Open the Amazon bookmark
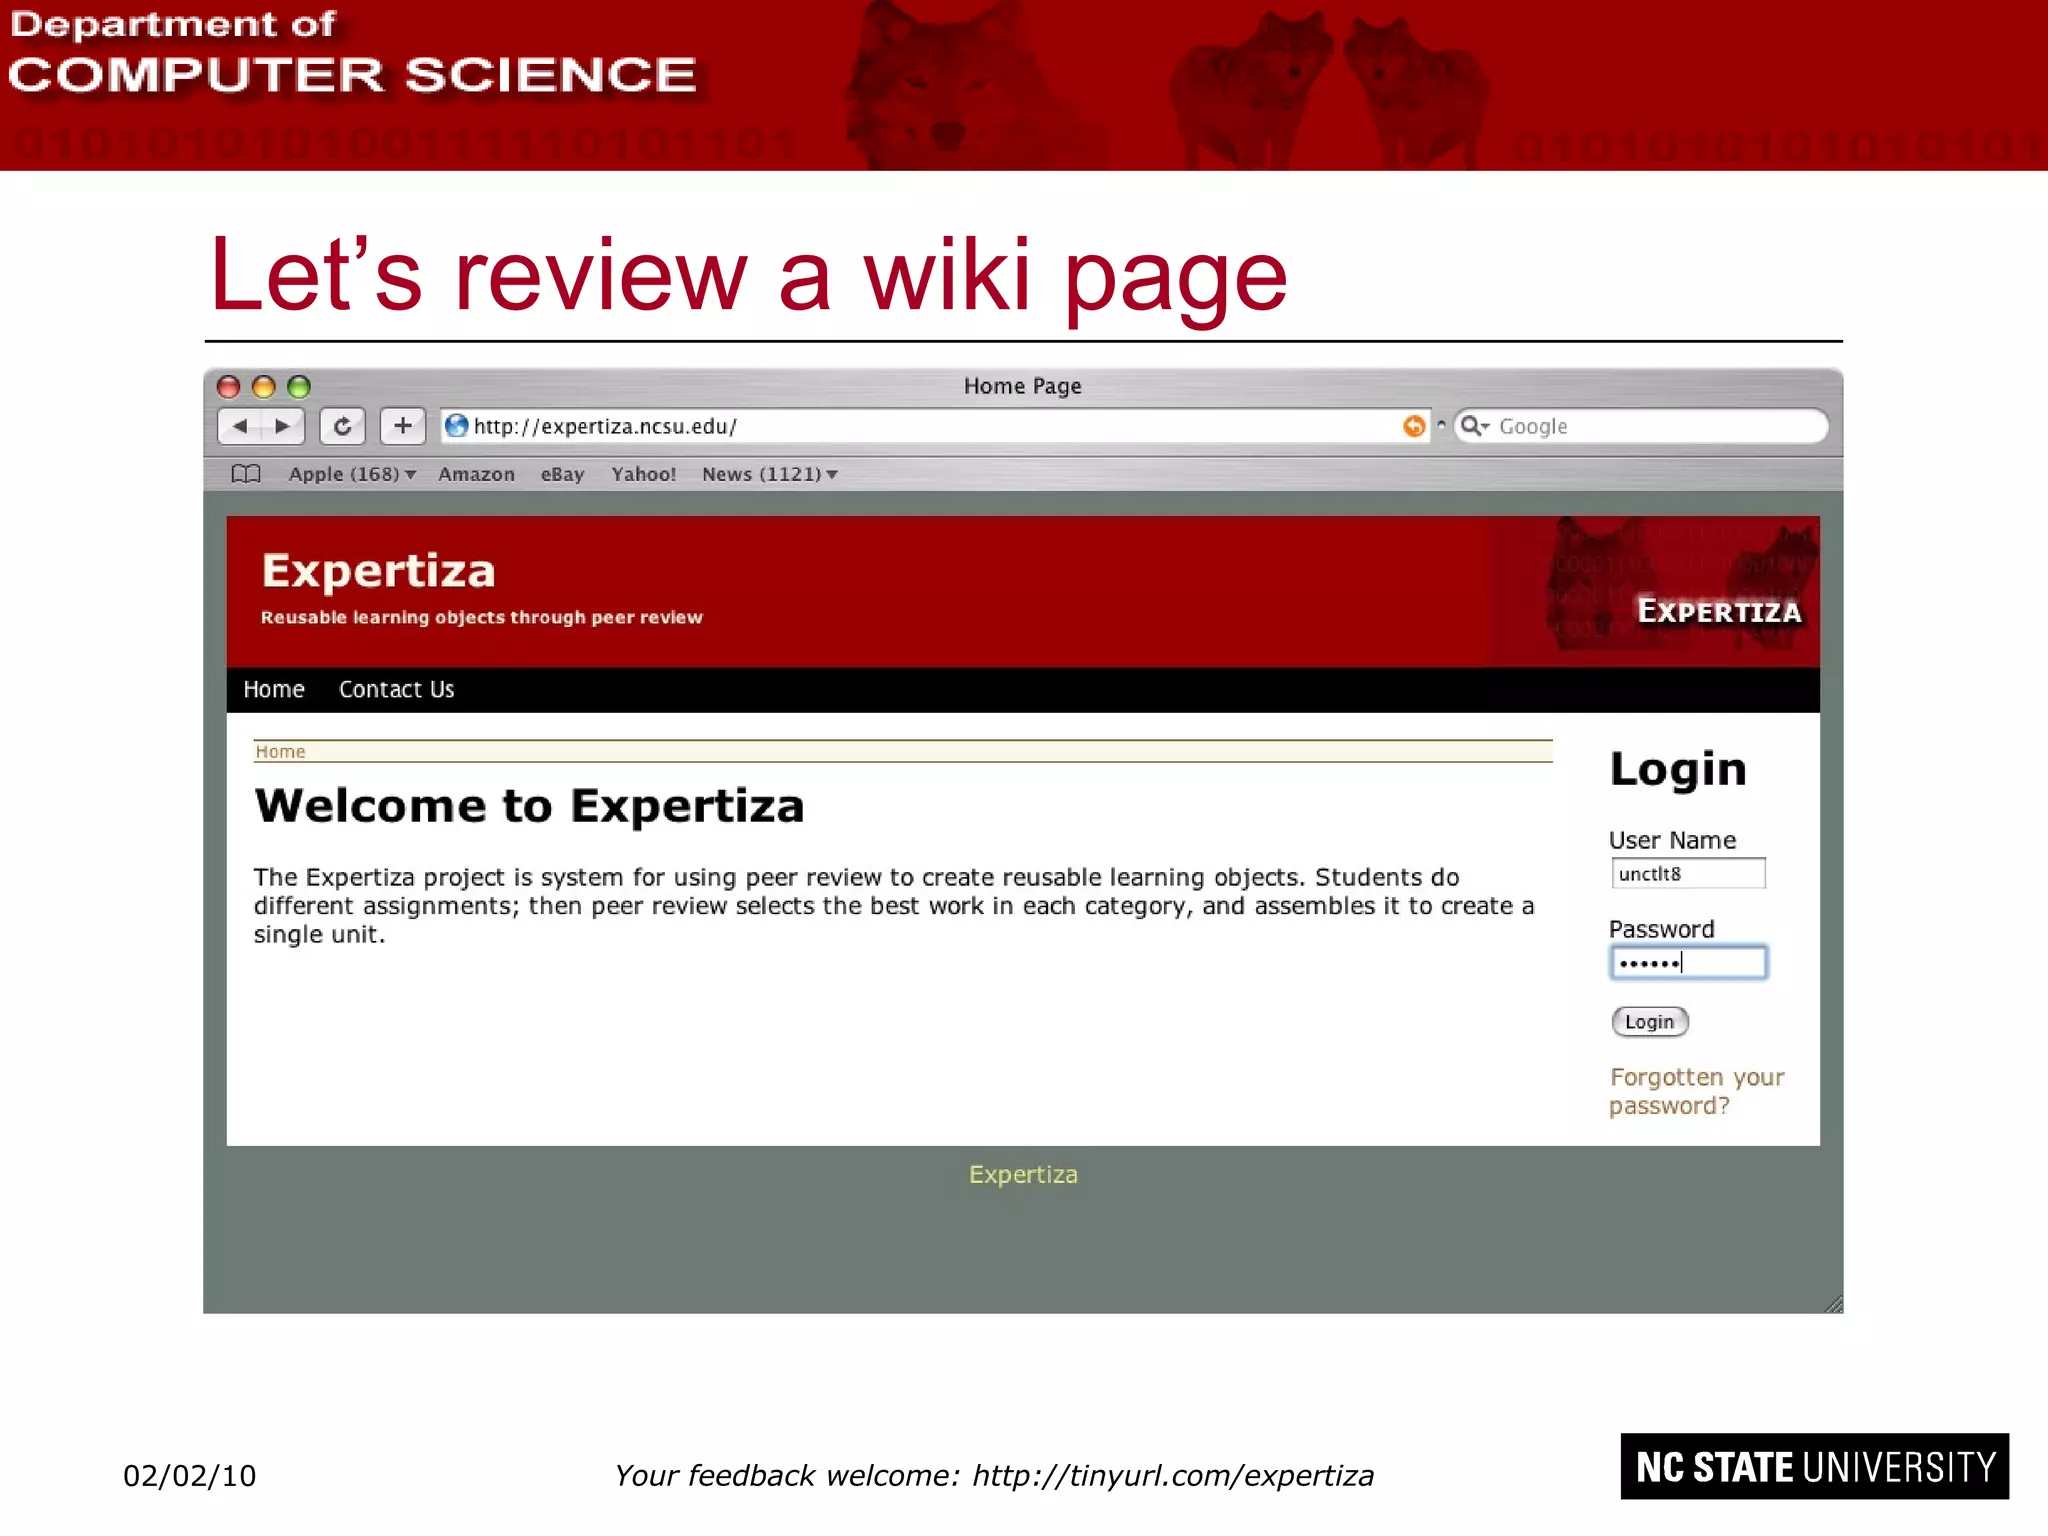This screenshot has height=1536, width=2048. (476, 474)
